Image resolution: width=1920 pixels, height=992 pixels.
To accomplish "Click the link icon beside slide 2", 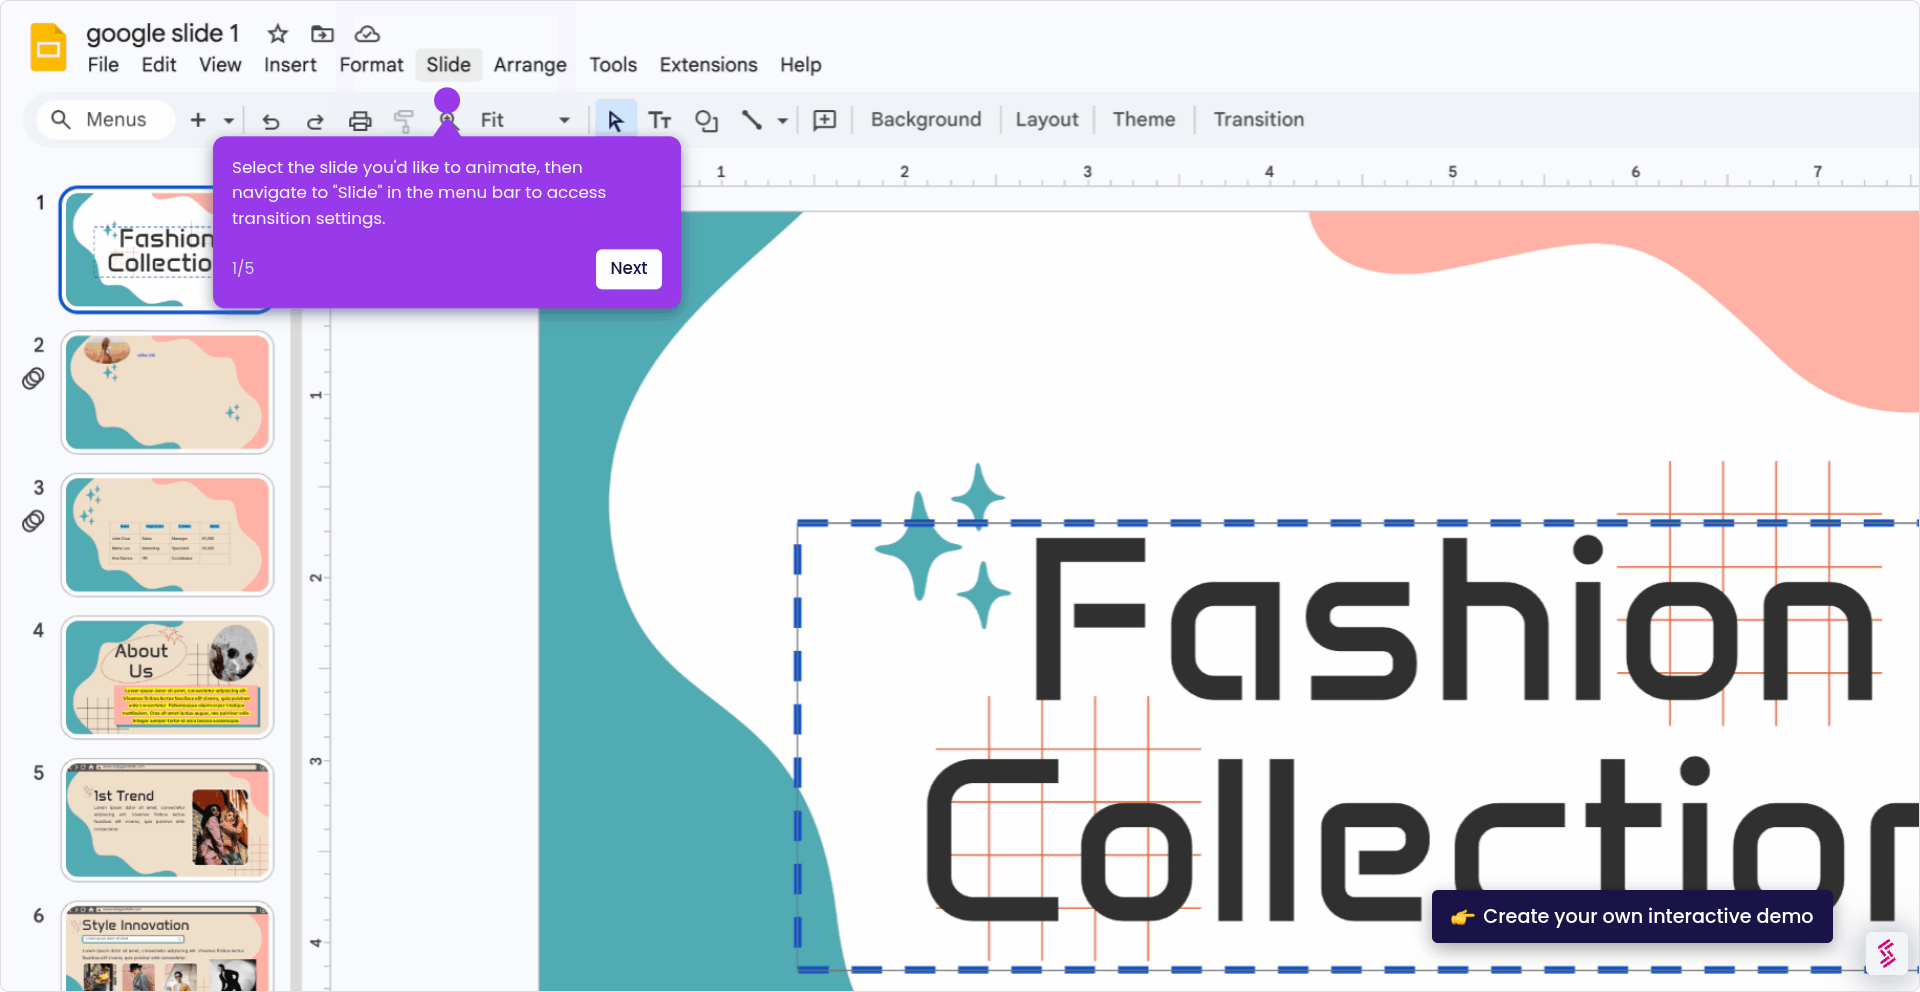I will [x=33, y=378].
